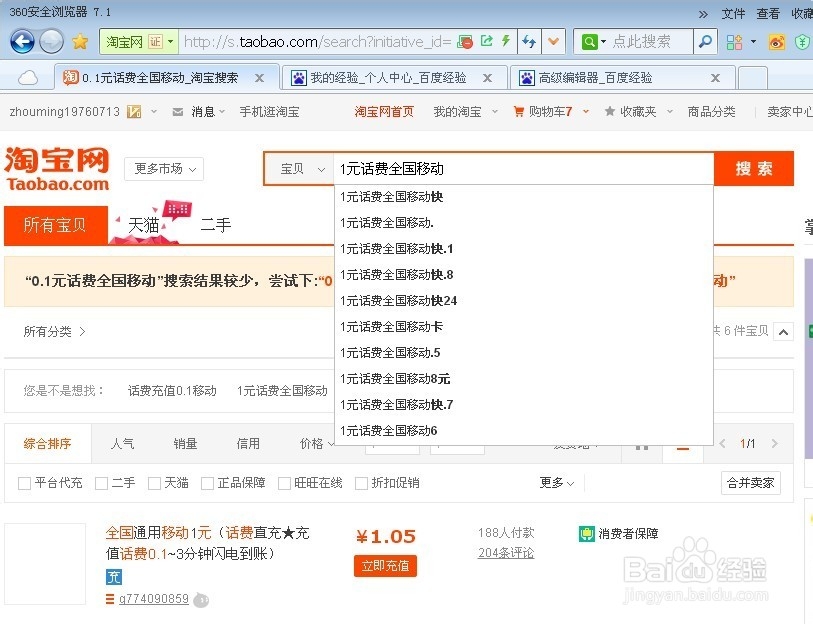
Task: Click the orange 搜索 button
Action: 754,169
